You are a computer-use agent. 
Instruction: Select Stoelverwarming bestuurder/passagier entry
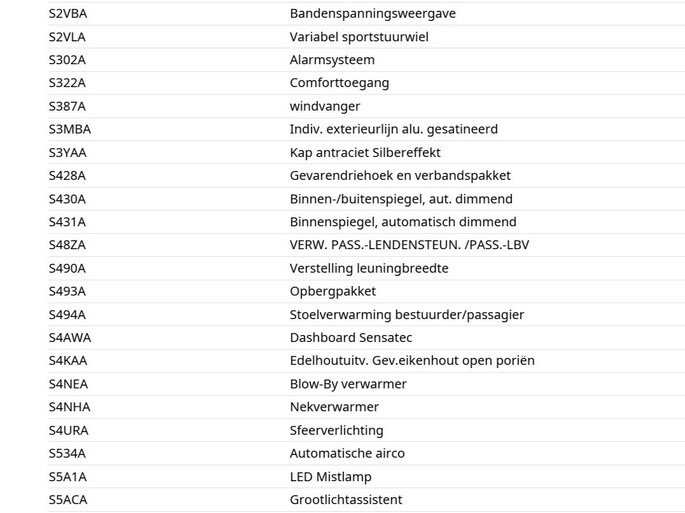click(407, 315)
